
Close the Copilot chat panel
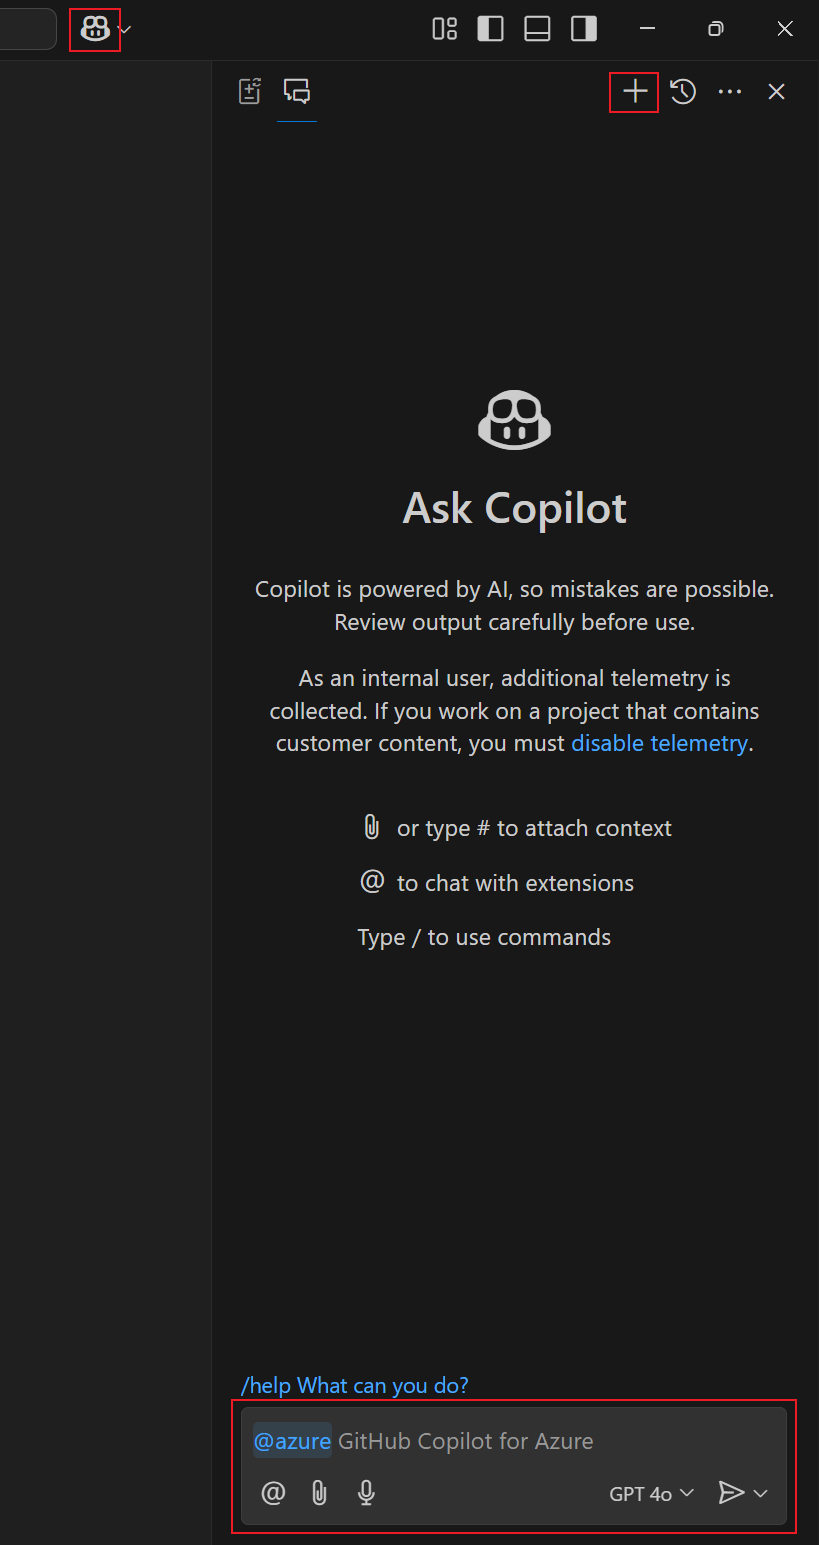click(x=776, y=92)
